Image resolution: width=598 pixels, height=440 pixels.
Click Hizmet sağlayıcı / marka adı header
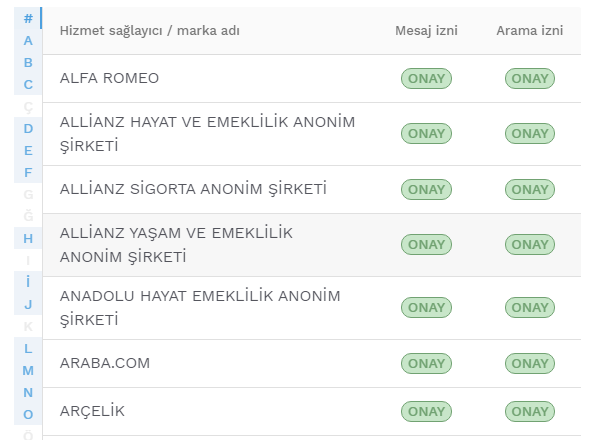click(150, 31)
